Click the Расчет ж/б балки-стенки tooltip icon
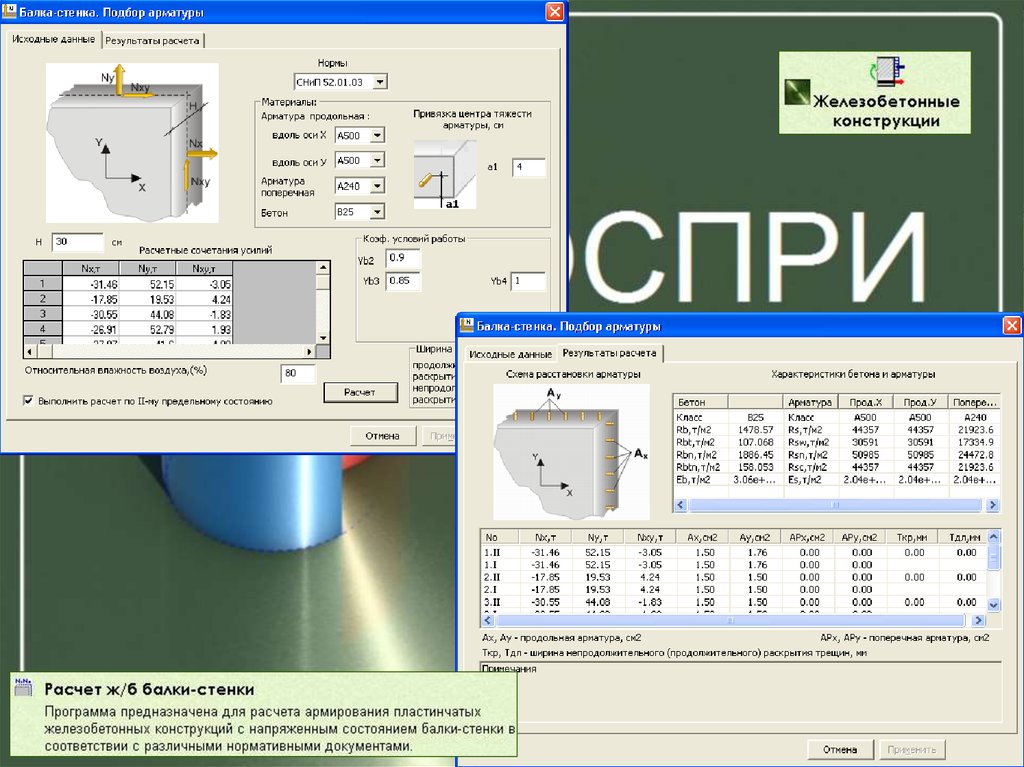 pos(24,688)
